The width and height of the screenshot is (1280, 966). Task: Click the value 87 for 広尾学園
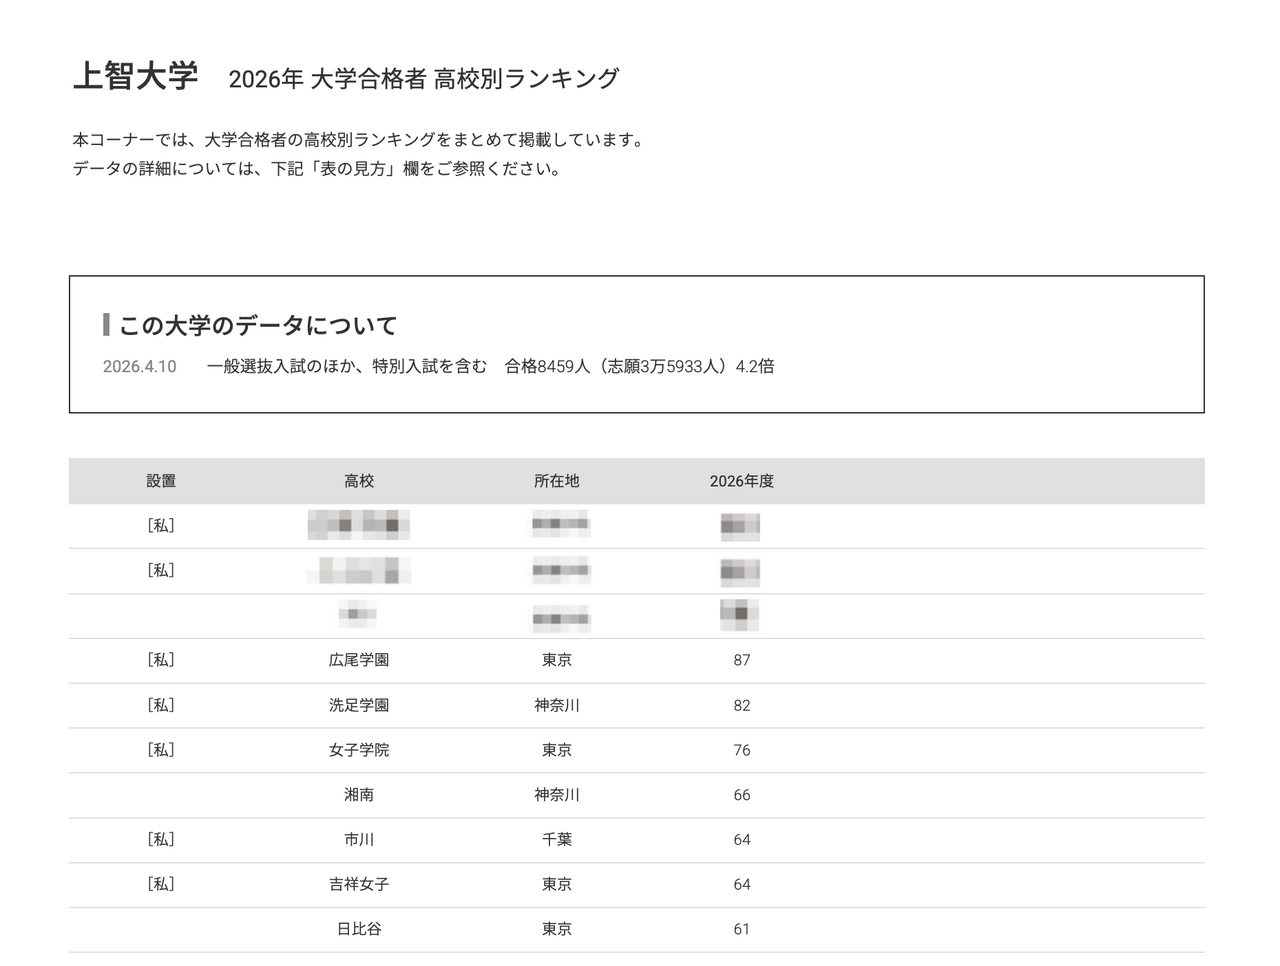pos(741,659)
